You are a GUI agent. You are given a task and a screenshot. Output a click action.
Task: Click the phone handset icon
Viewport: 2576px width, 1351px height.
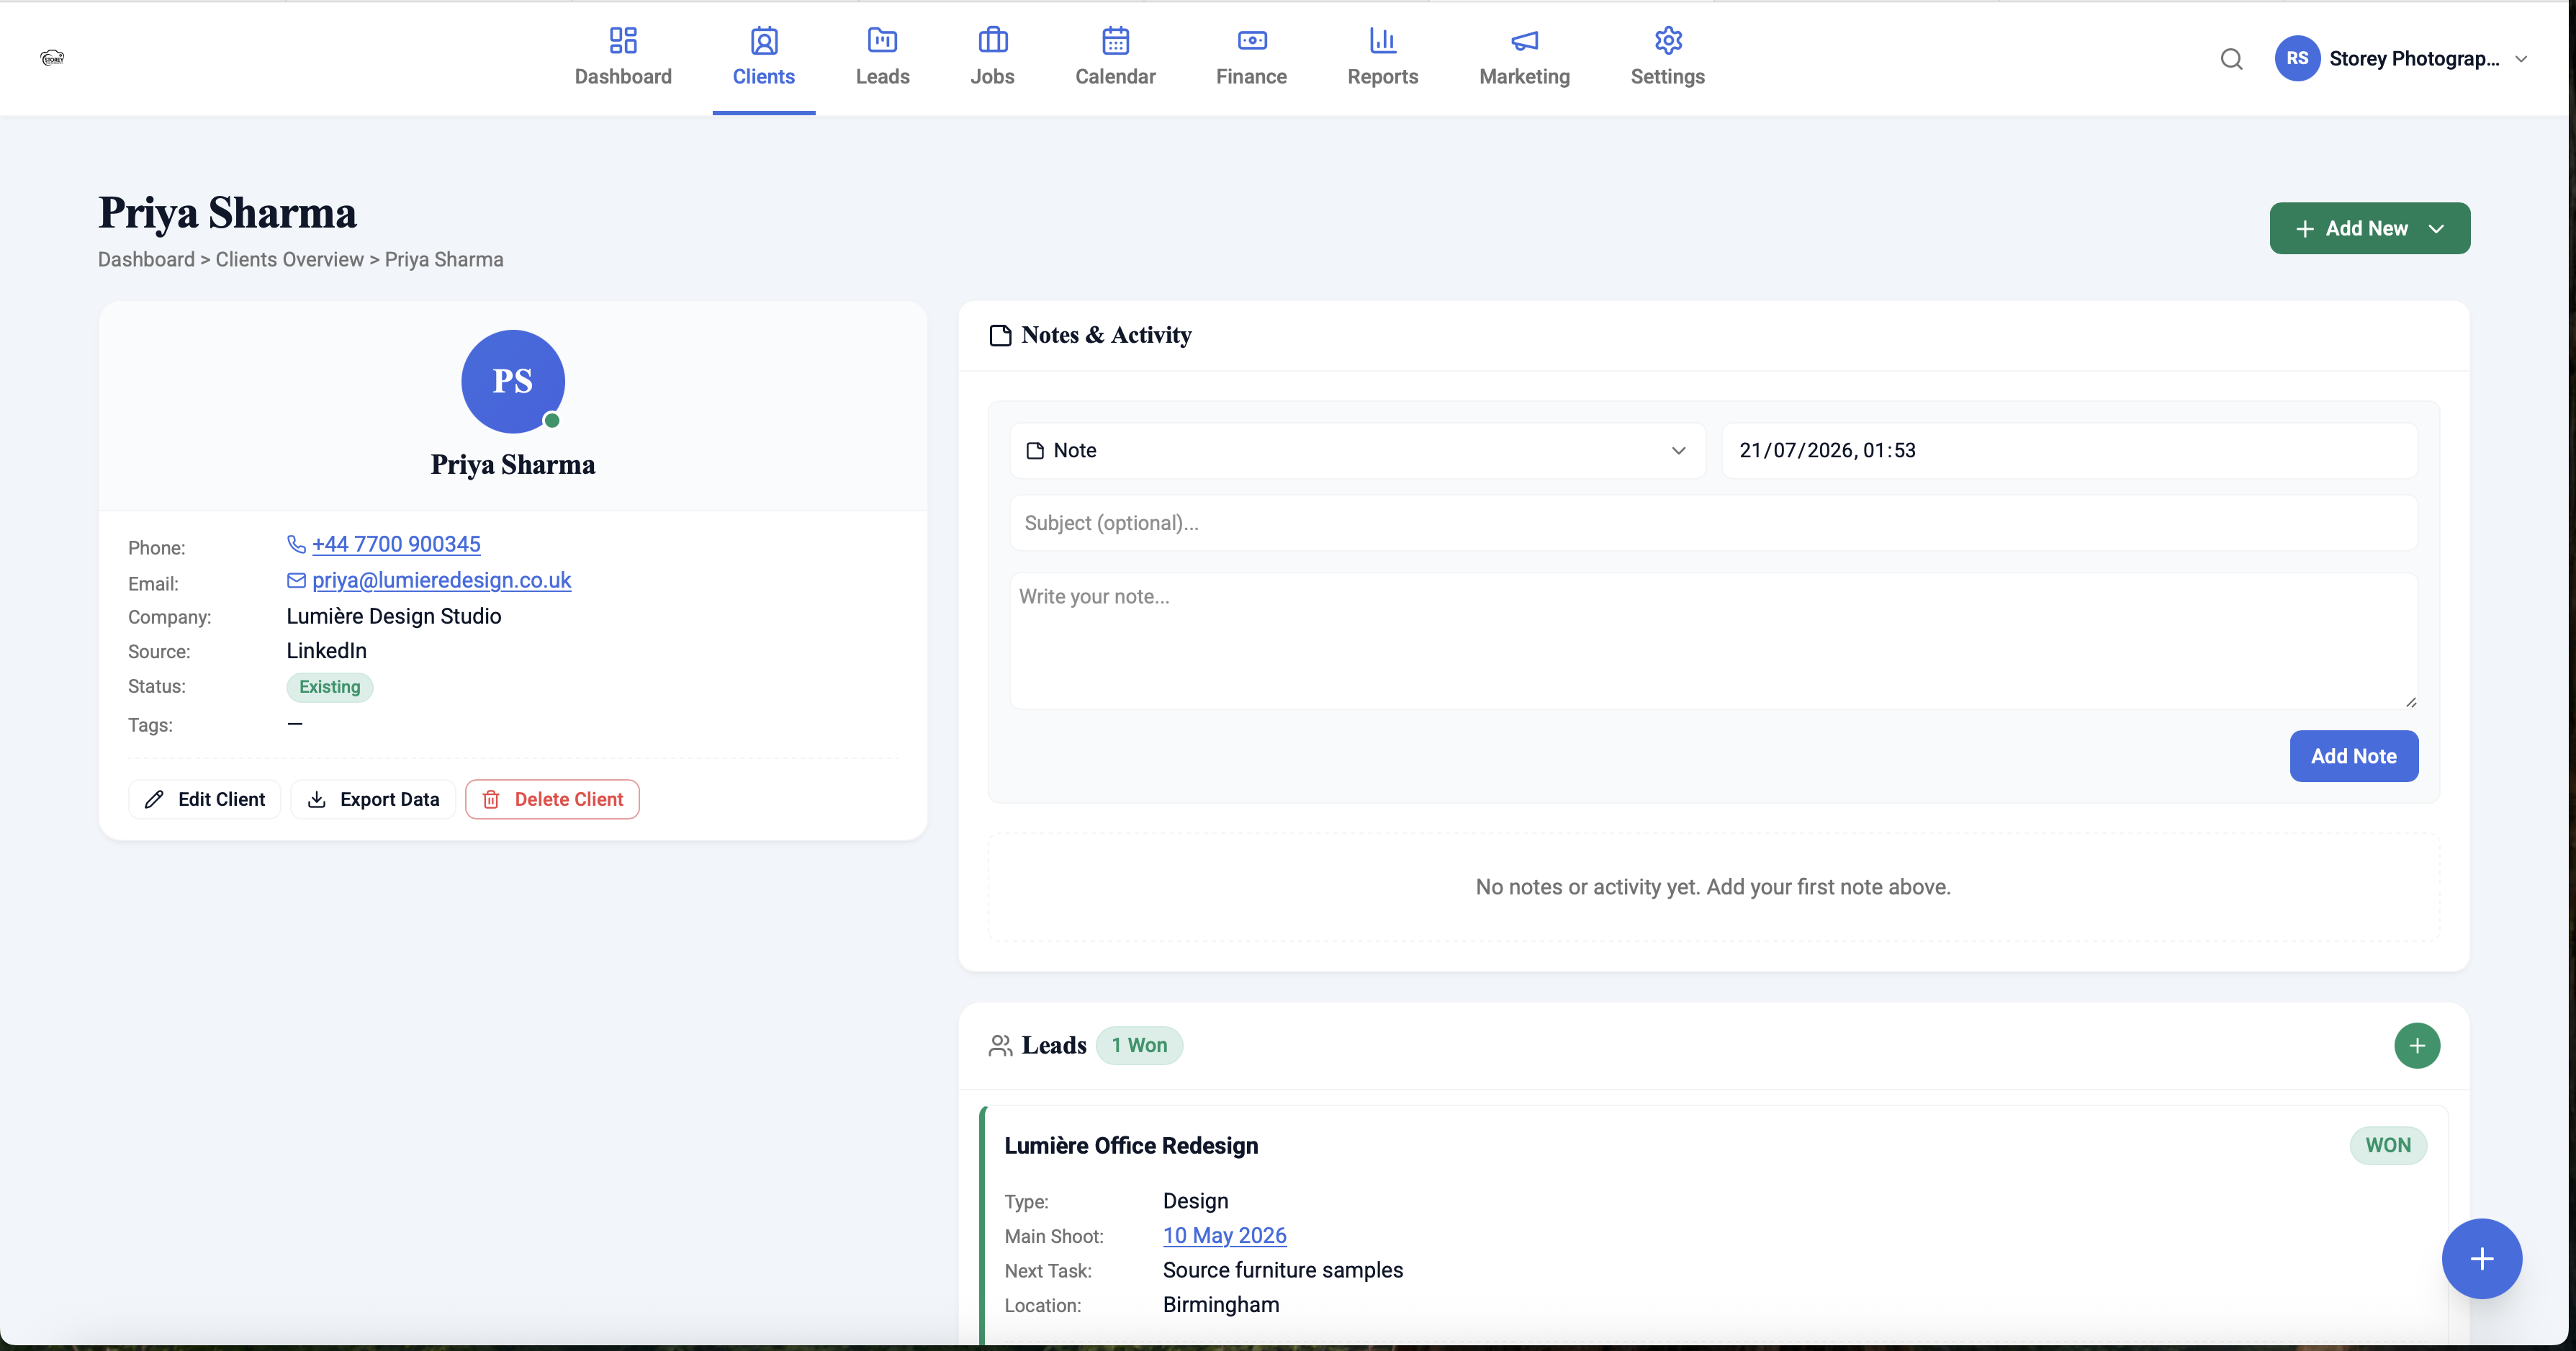pos(296,544)
